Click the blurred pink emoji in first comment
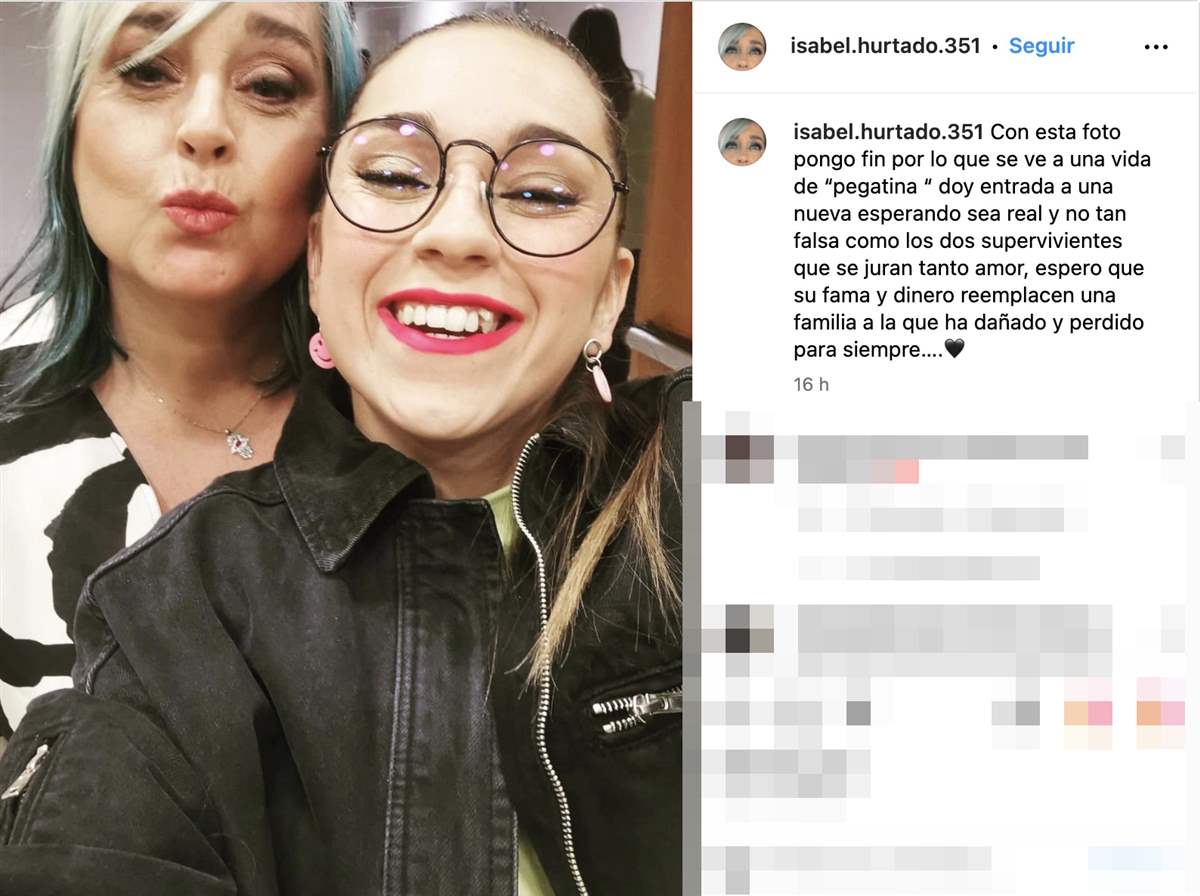Screen dimensions: 1200x896 pos(906,472)
